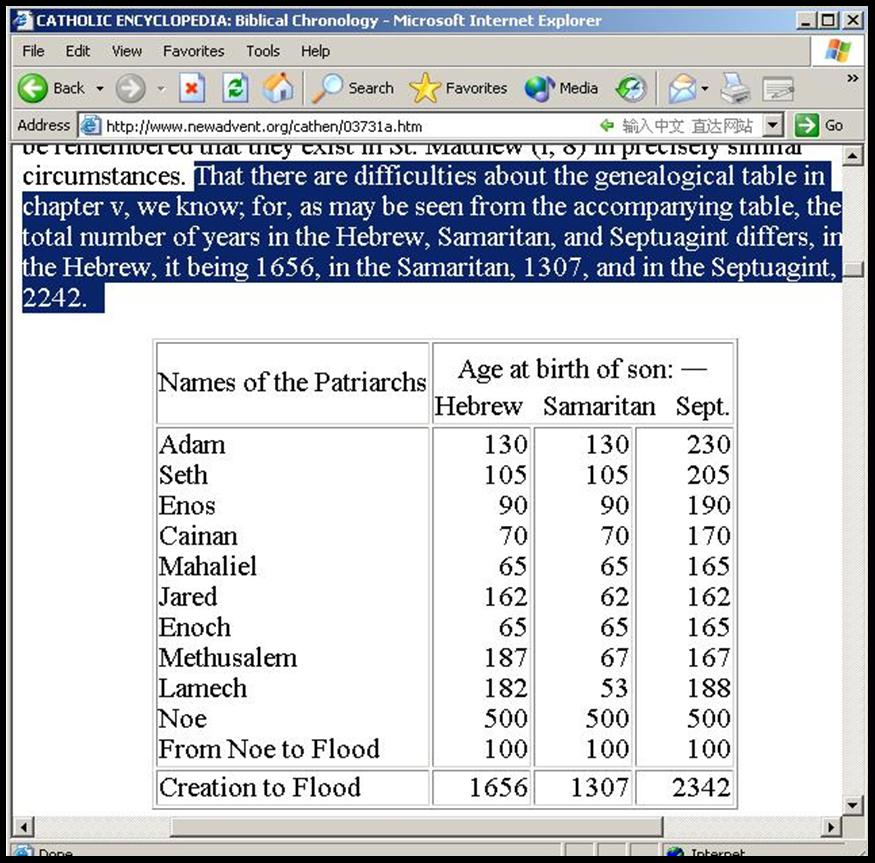Refresh the page with the green arrows icon
875x863 pixels.
[235, 88]
